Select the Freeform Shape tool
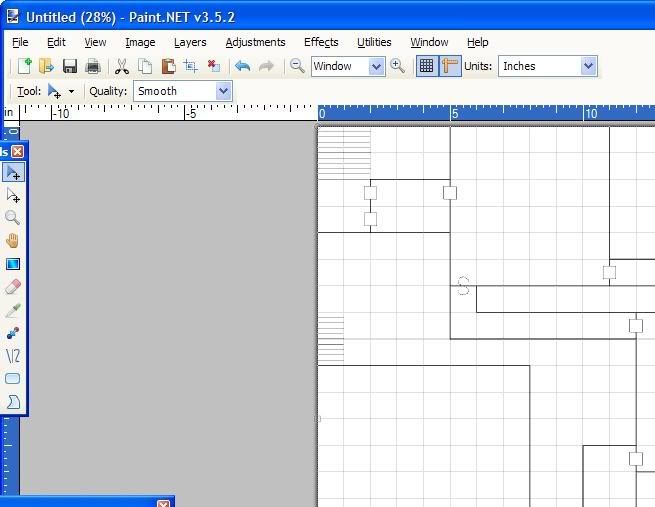The height and width of the screenshot is (507, 655). (13, 402)
